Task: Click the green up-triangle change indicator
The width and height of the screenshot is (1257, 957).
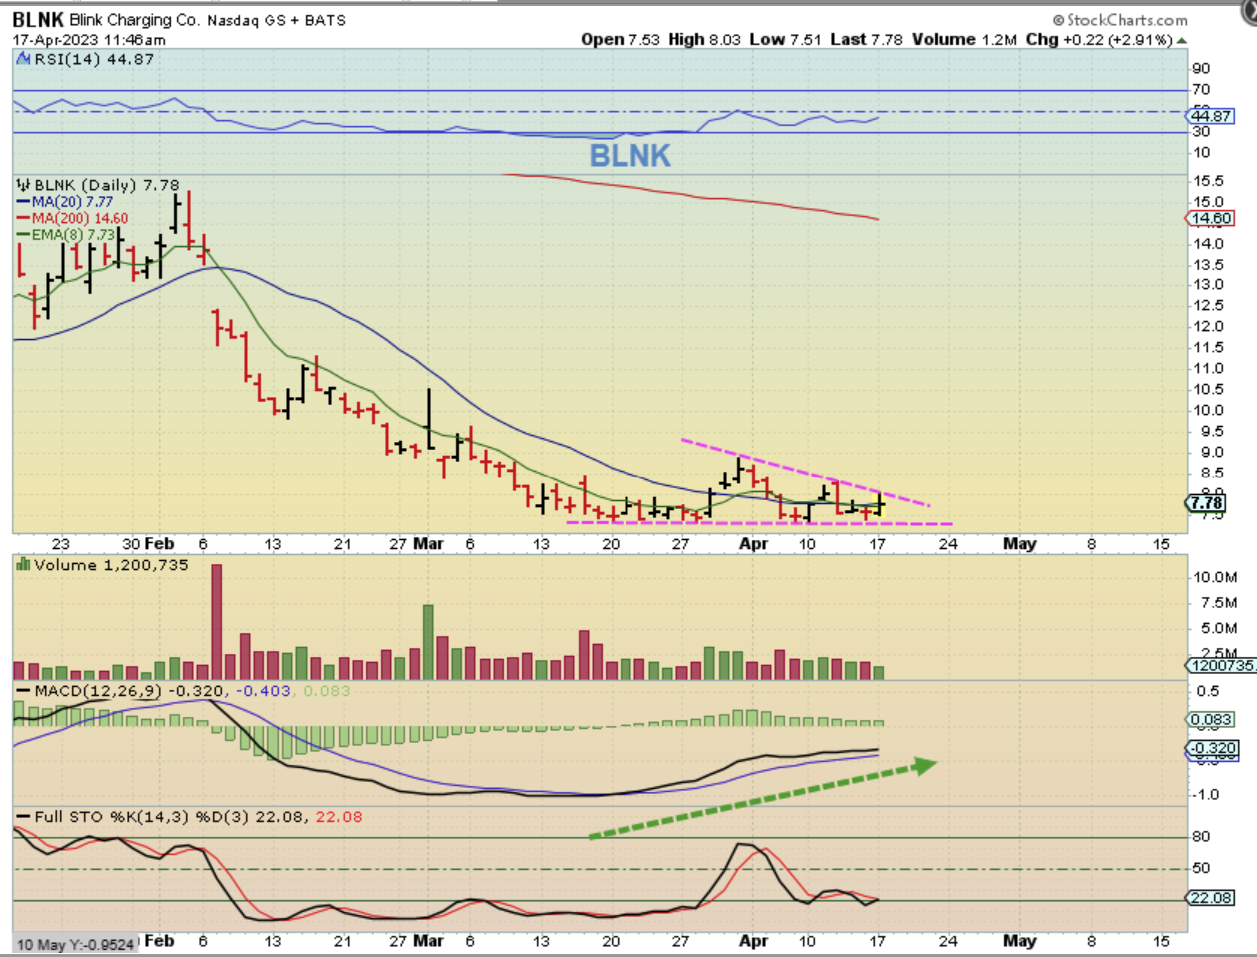Action: [x=1182, y=40]
